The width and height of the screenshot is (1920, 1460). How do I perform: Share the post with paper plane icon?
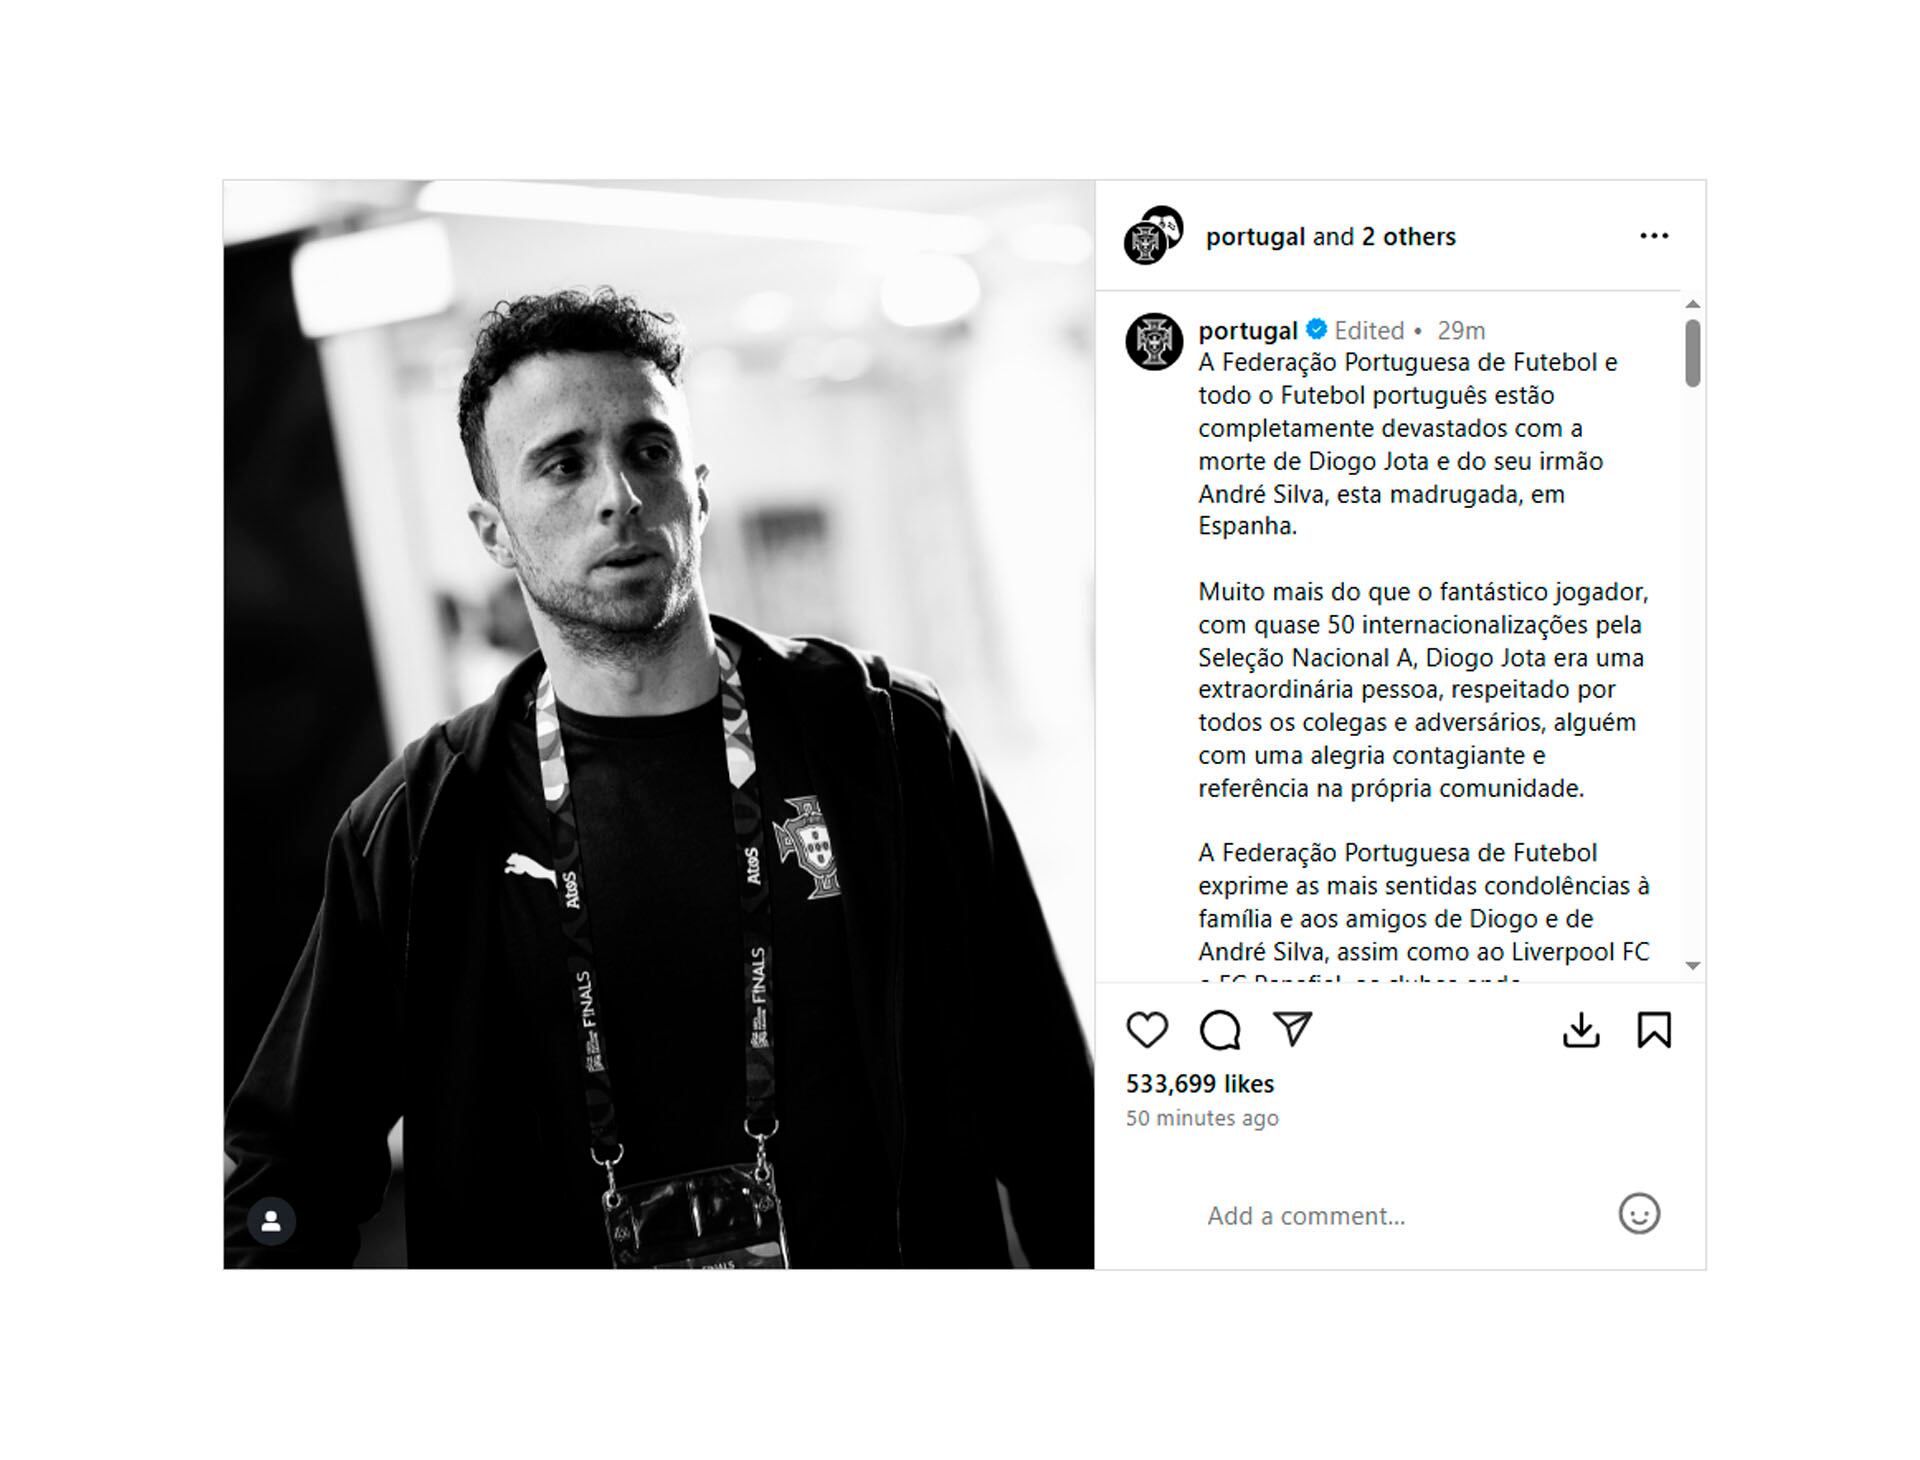pos(1292,1029)
